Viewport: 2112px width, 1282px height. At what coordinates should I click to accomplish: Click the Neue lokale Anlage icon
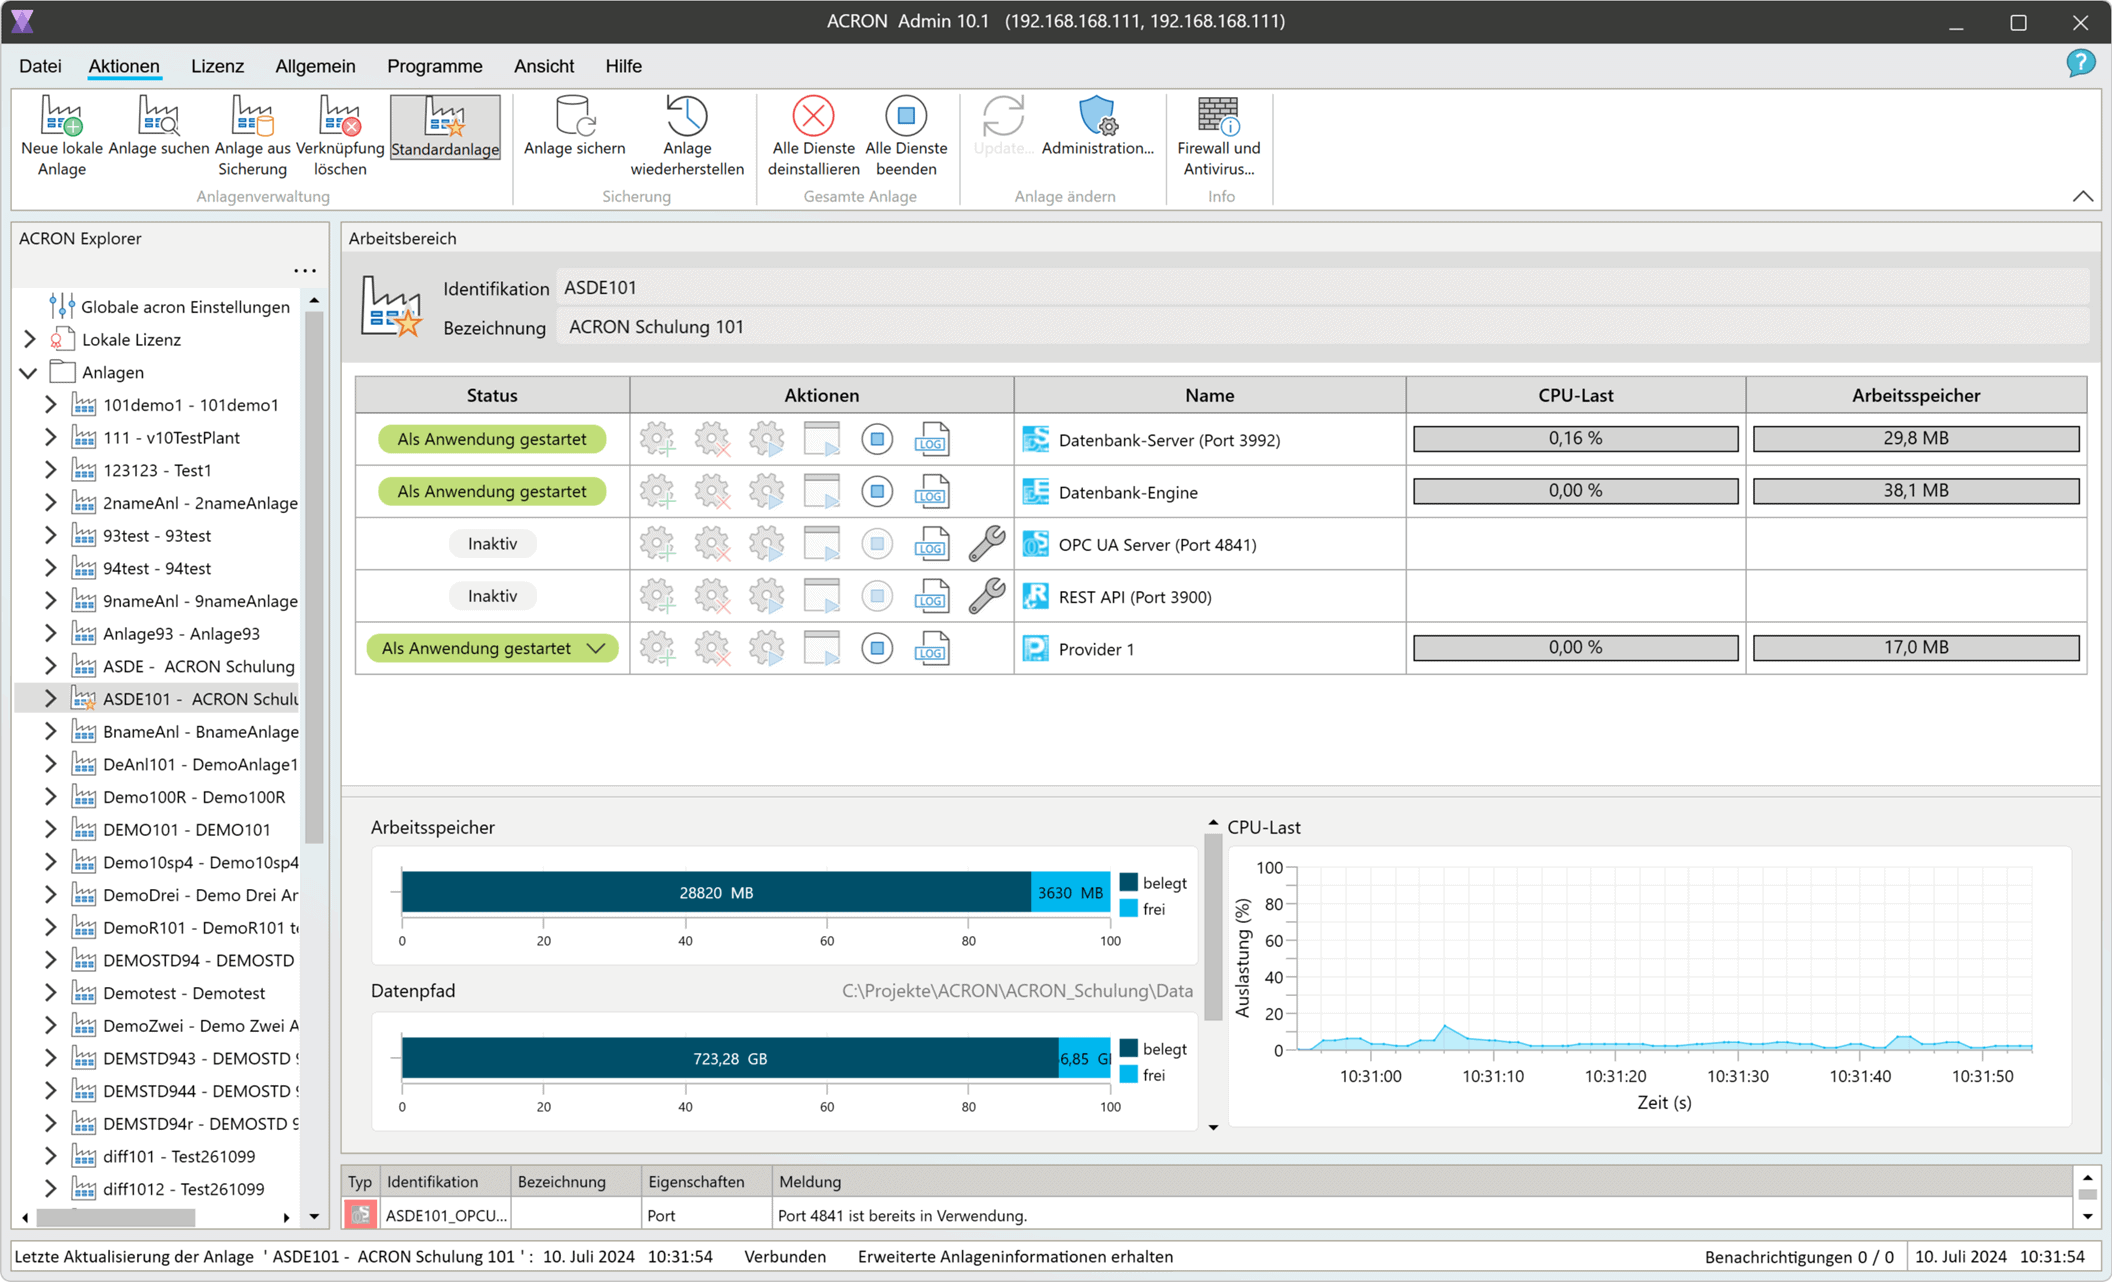click(x=62, y=117)
